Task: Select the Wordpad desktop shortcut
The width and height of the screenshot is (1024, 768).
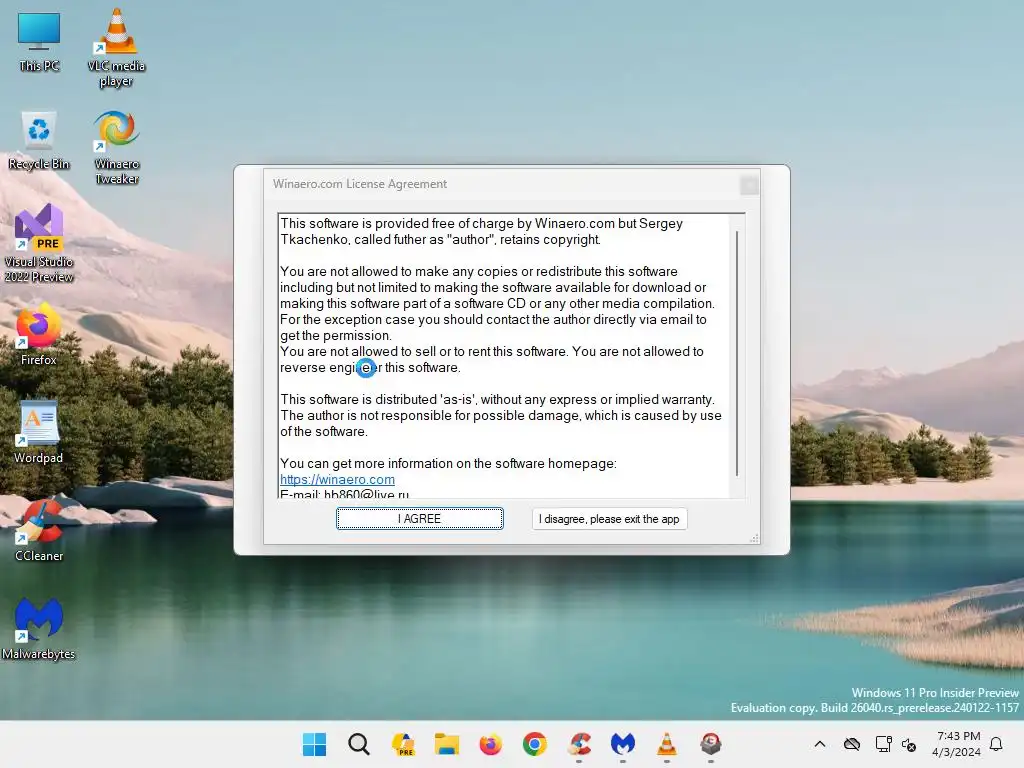Action: [x=39, y=432]
